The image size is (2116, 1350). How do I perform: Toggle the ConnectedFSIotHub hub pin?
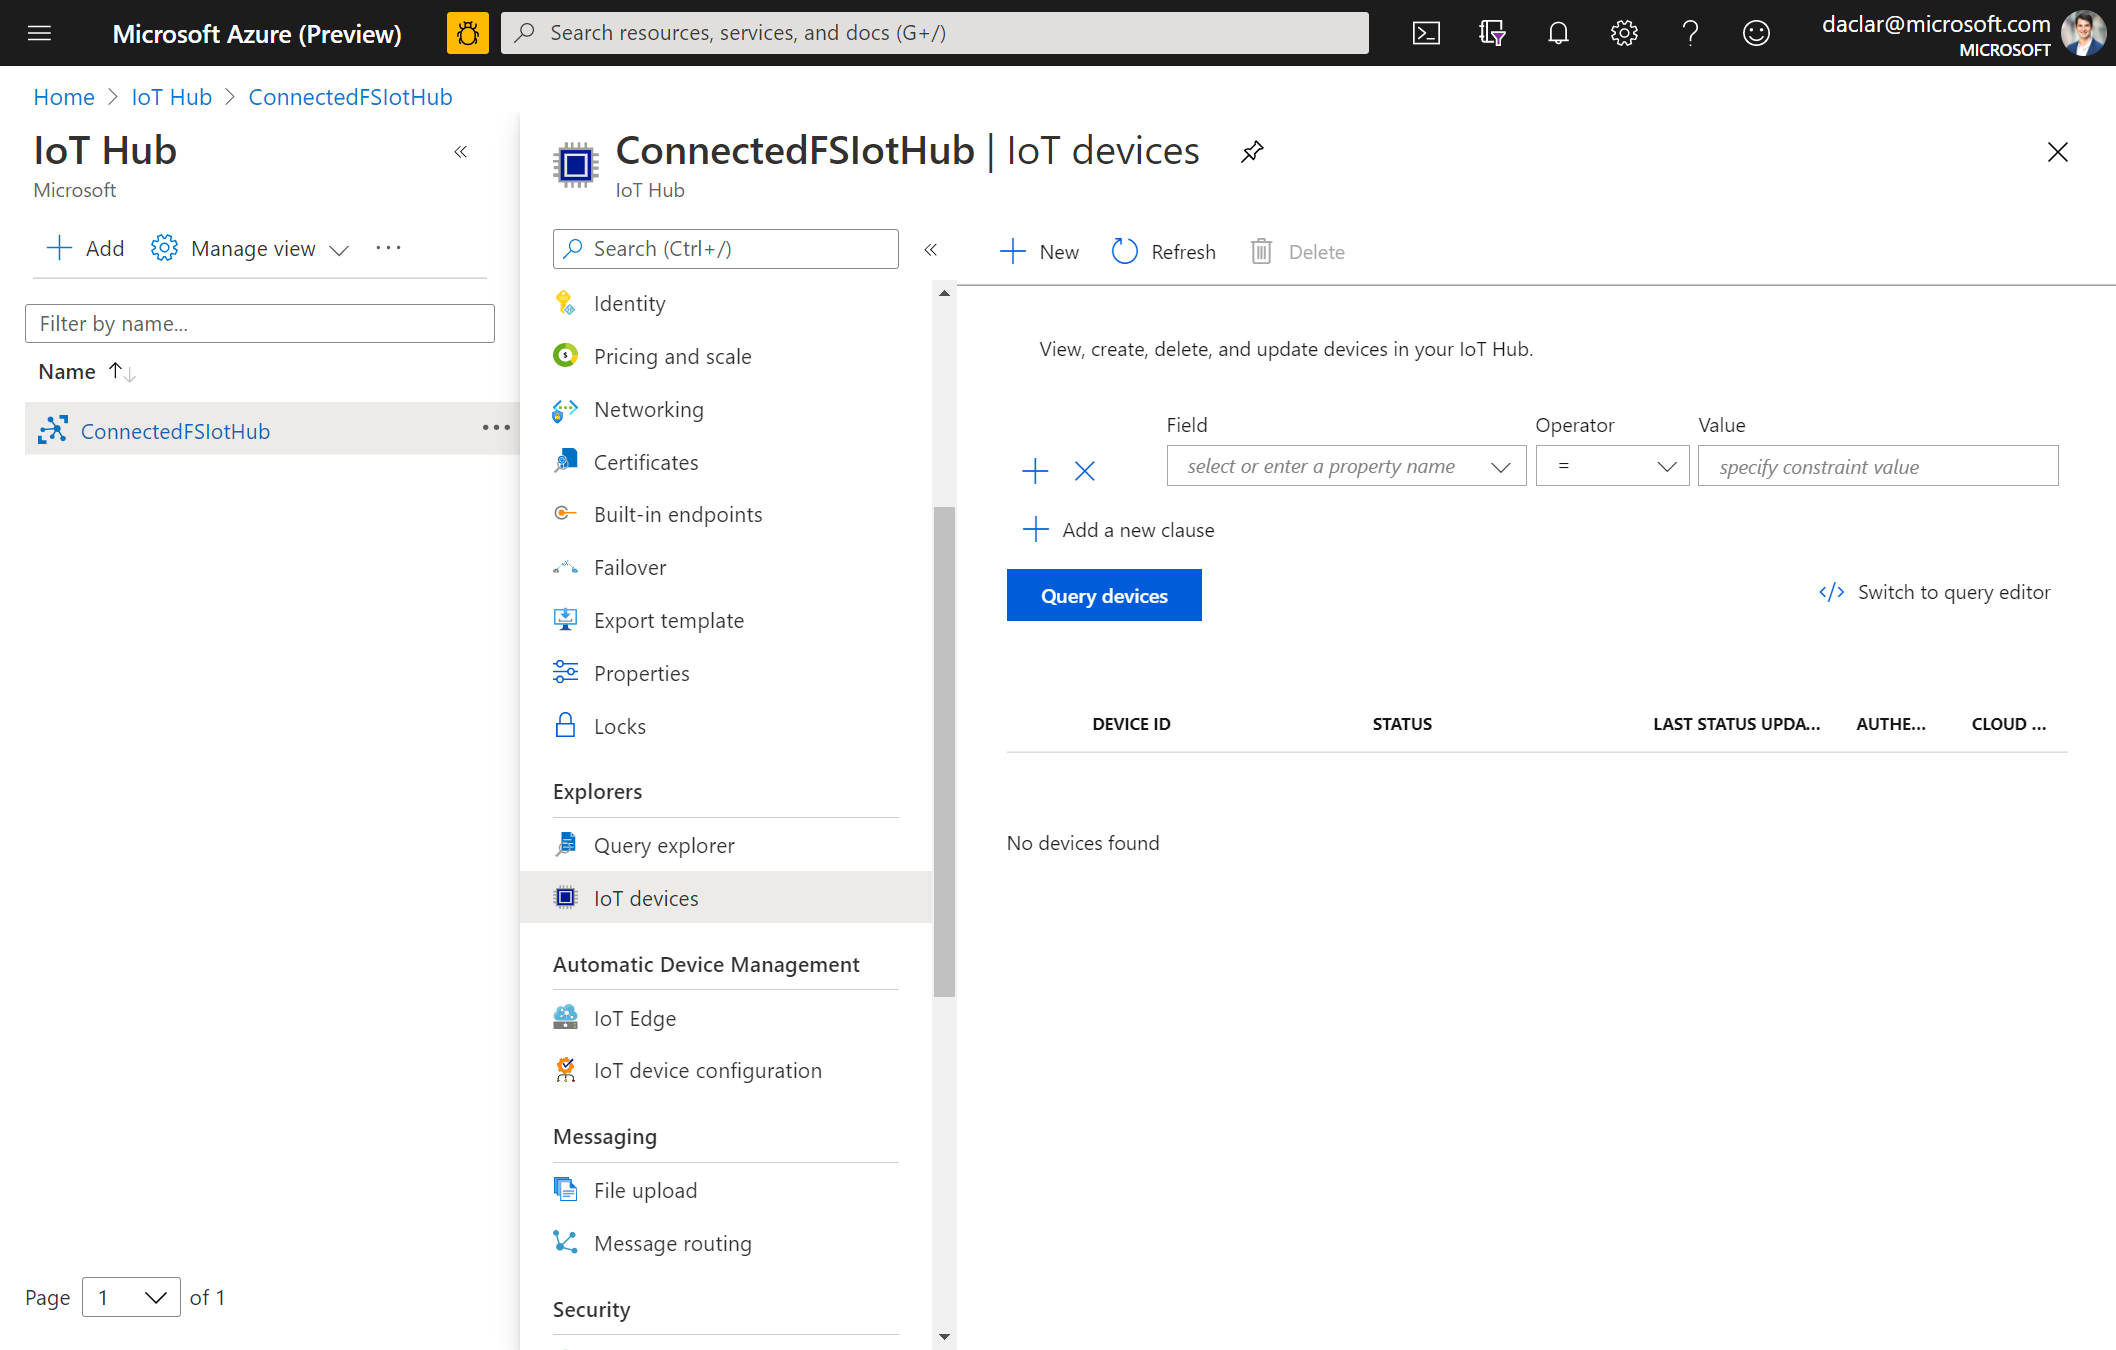1251,151
